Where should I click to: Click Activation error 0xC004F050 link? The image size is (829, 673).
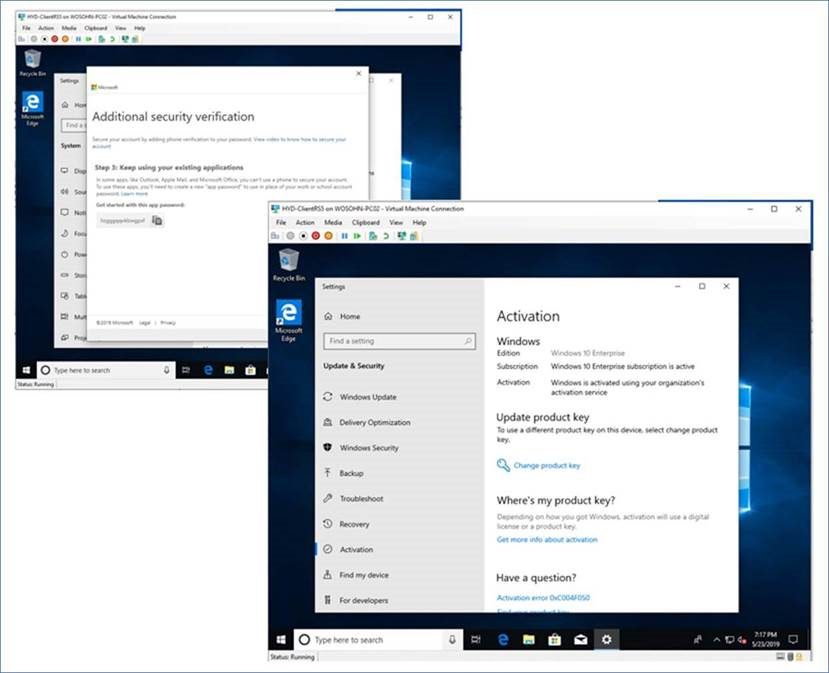[543, 598]
